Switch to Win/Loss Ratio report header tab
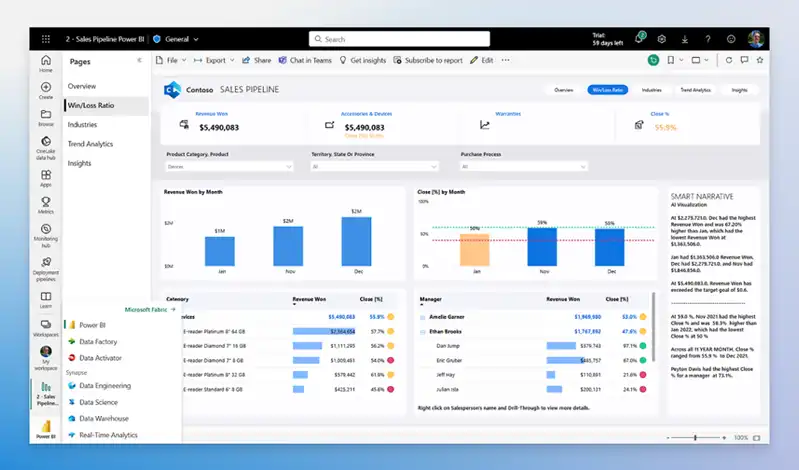Image resolution: width=799 pixels, height=470 pixels. tap(607, 90)
